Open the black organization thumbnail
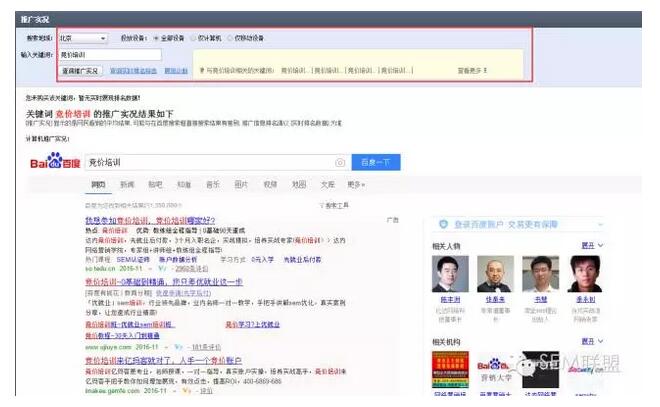Screen dimensions: 660x407 [x=540, y=370]
